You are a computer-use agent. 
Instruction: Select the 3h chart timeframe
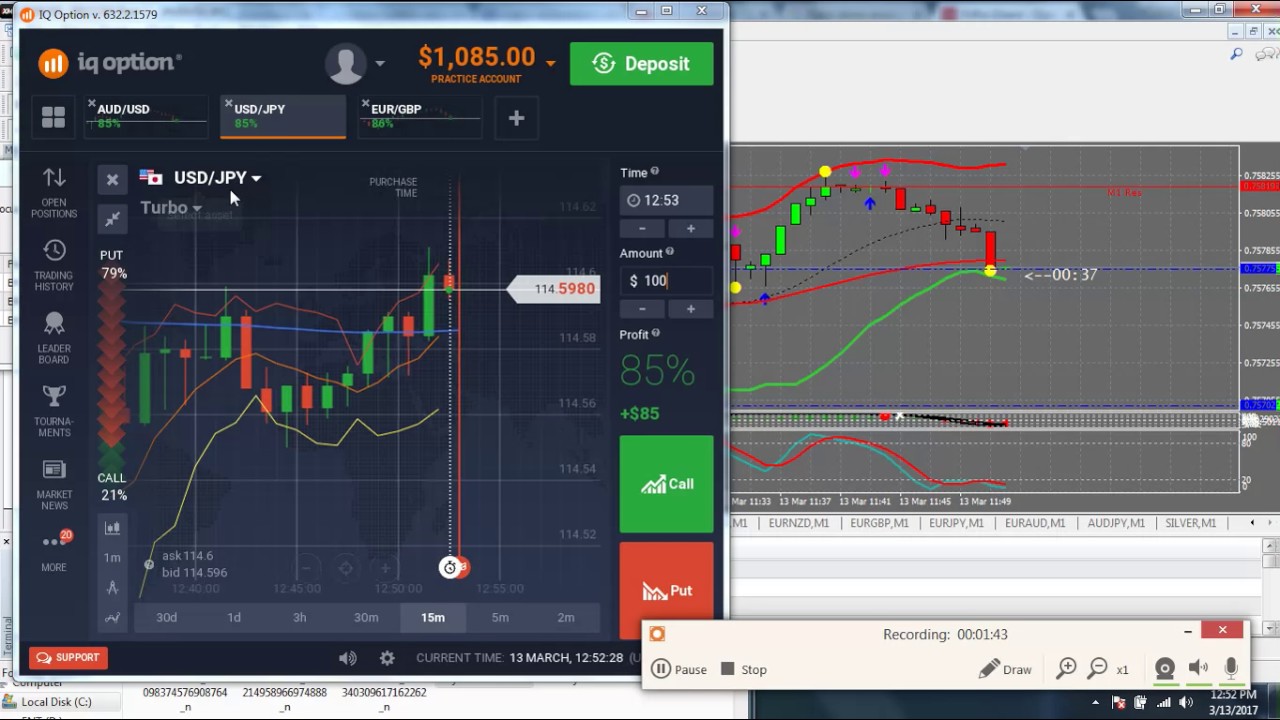[x=299, y=617]
